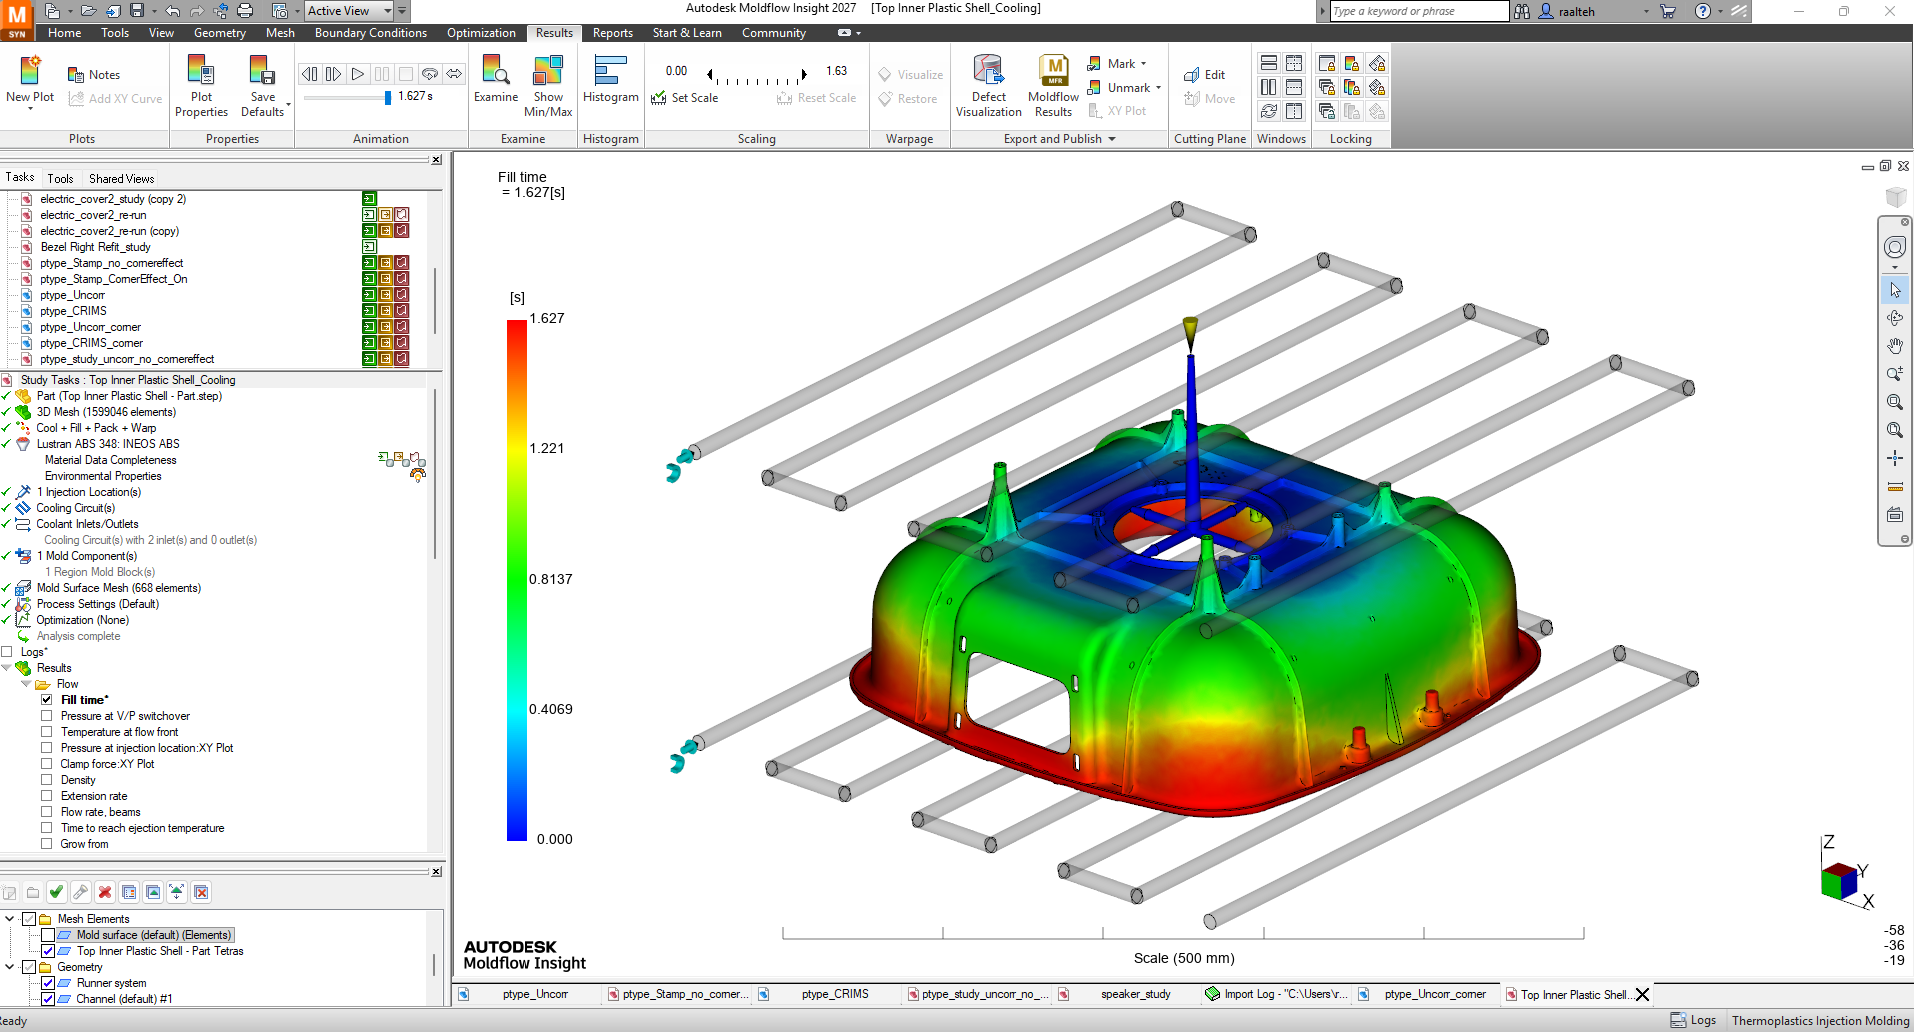Show Mold surface (default) layer
Screen dimensions: 1914x1032
pyautogui.click(x=48, y=935)
